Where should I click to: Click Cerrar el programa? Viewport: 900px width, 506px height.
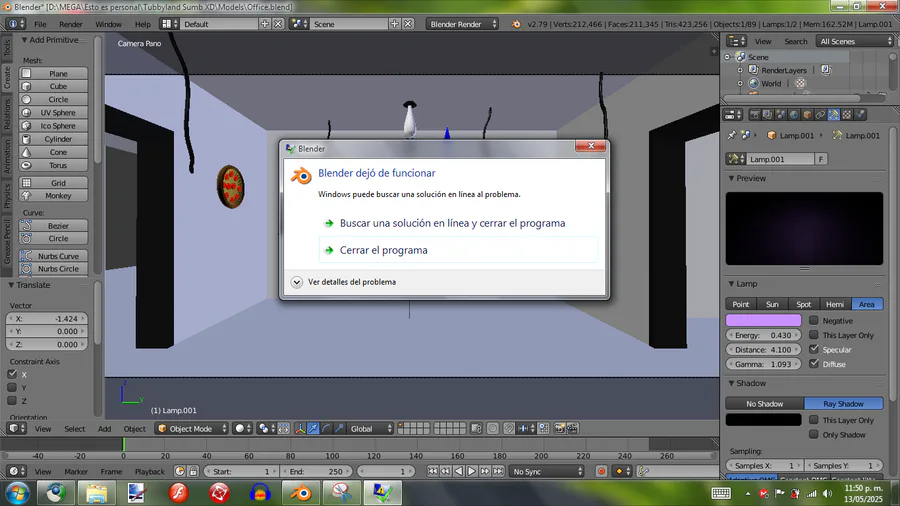[458, 250]
